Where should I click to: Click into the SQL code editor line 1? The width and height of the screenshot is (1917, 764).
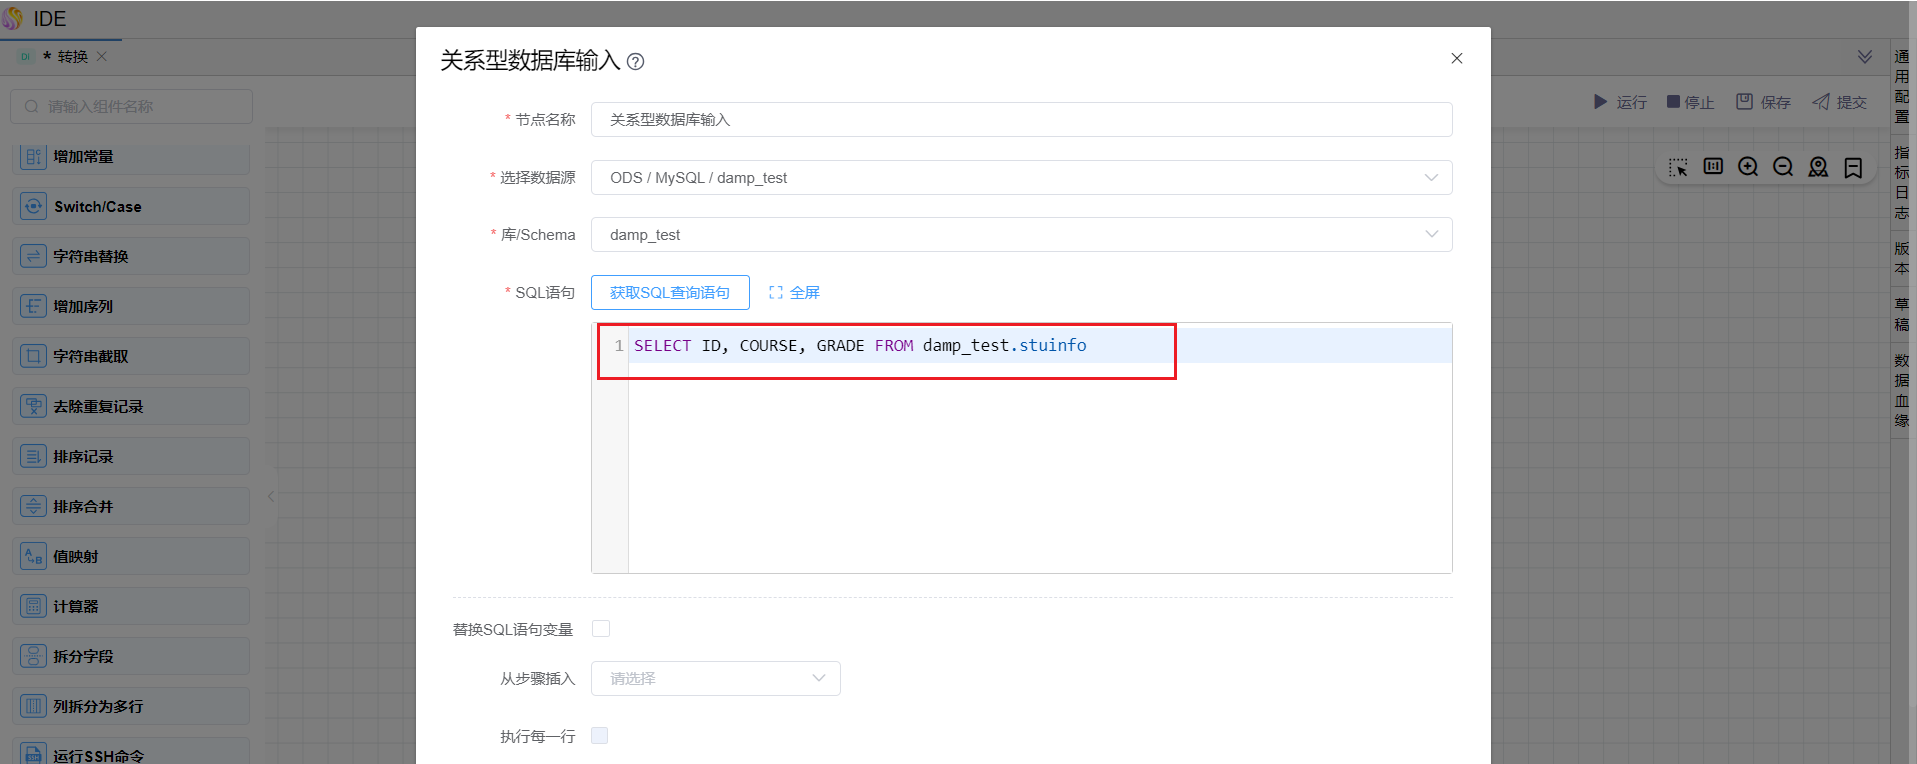tap(1040, 346)
